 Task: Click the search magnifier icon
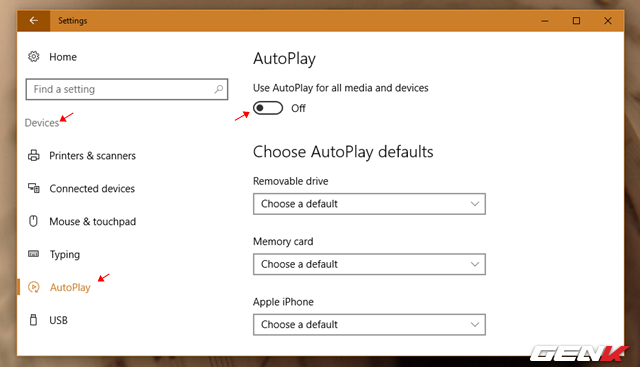(219, 89)
